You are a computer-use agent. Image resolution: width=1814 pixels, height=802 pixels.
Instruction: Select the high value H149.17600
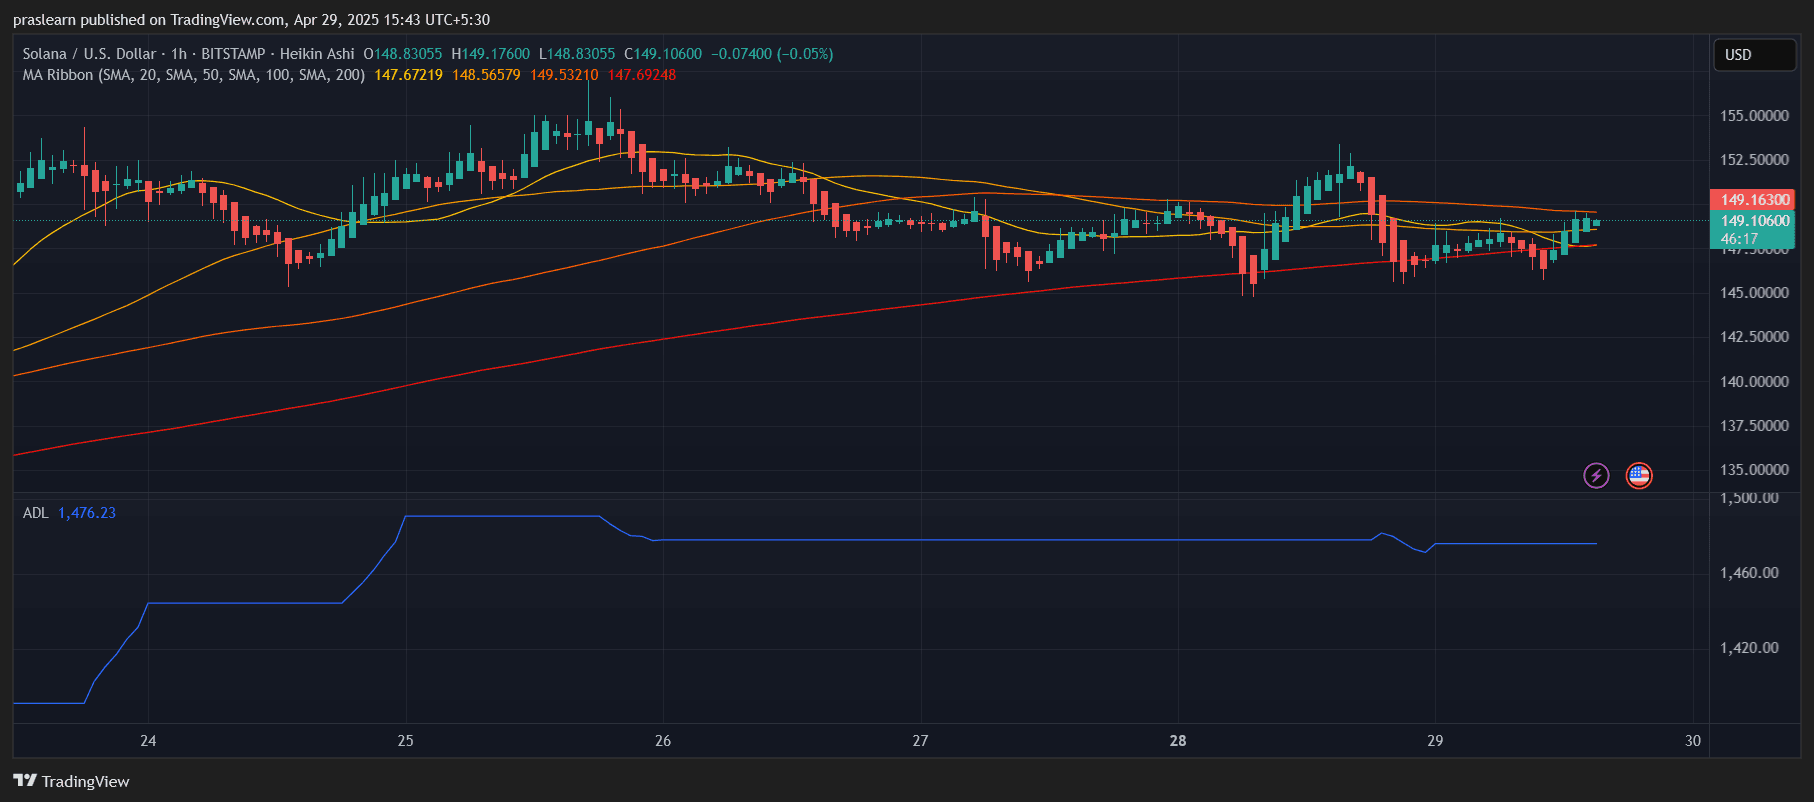[491, 54]
